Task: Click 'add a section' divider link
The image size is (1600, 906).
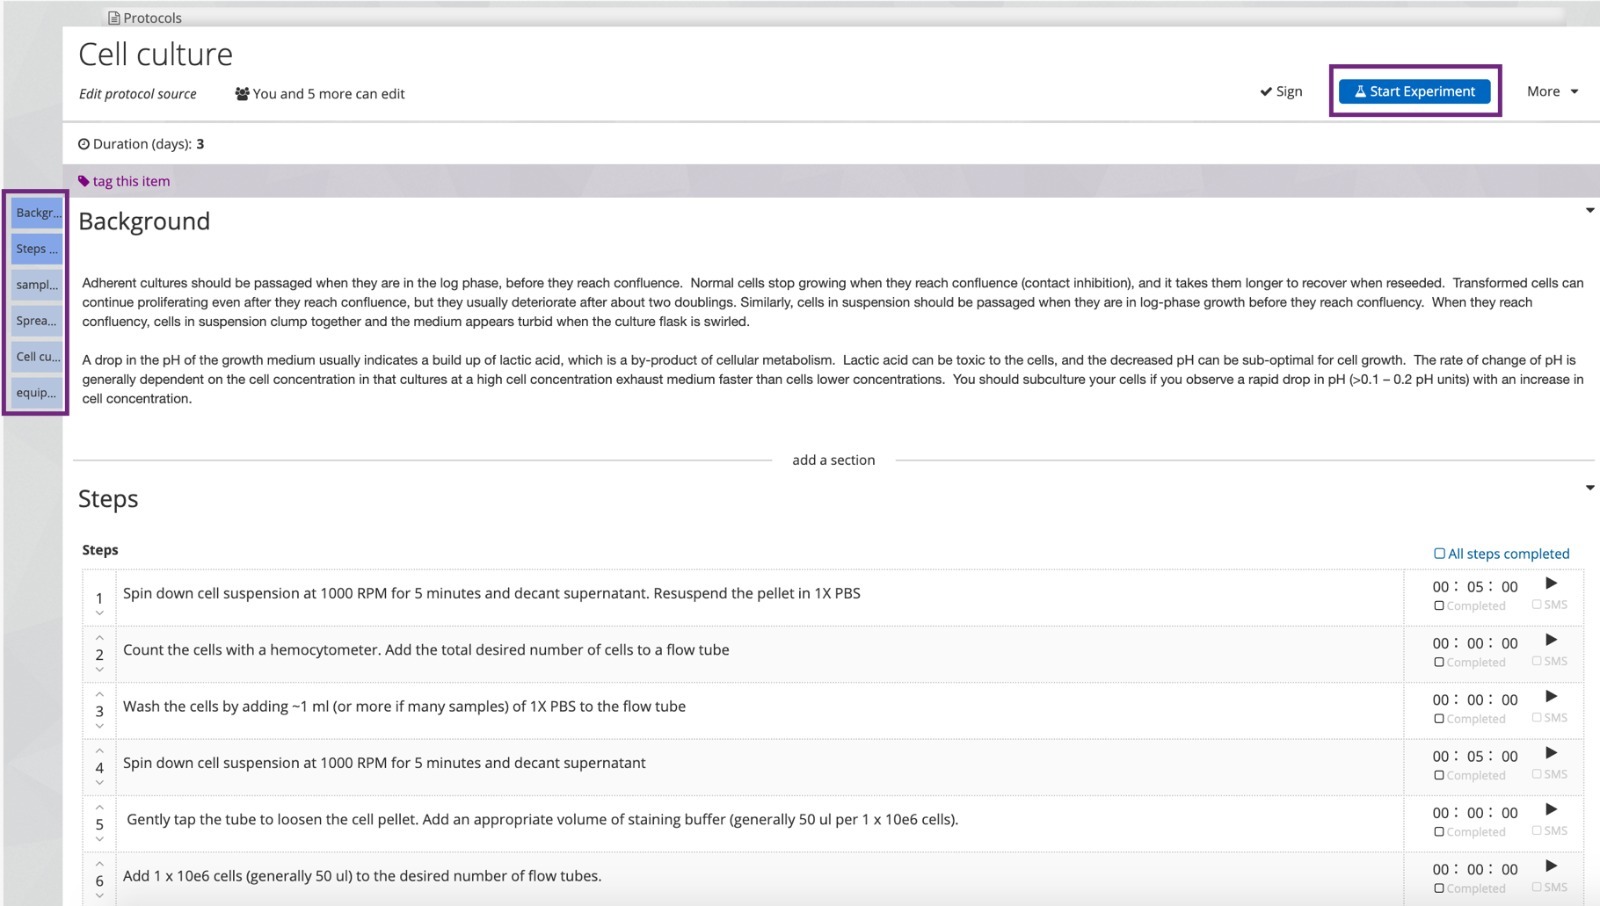Action: tap(833, 460)
